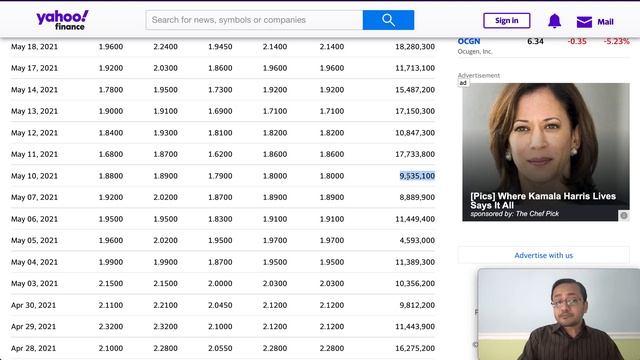Screen dimensions: 640x360
Task: Click OCGN percent change -5.23%
Action: click(616, 41)
